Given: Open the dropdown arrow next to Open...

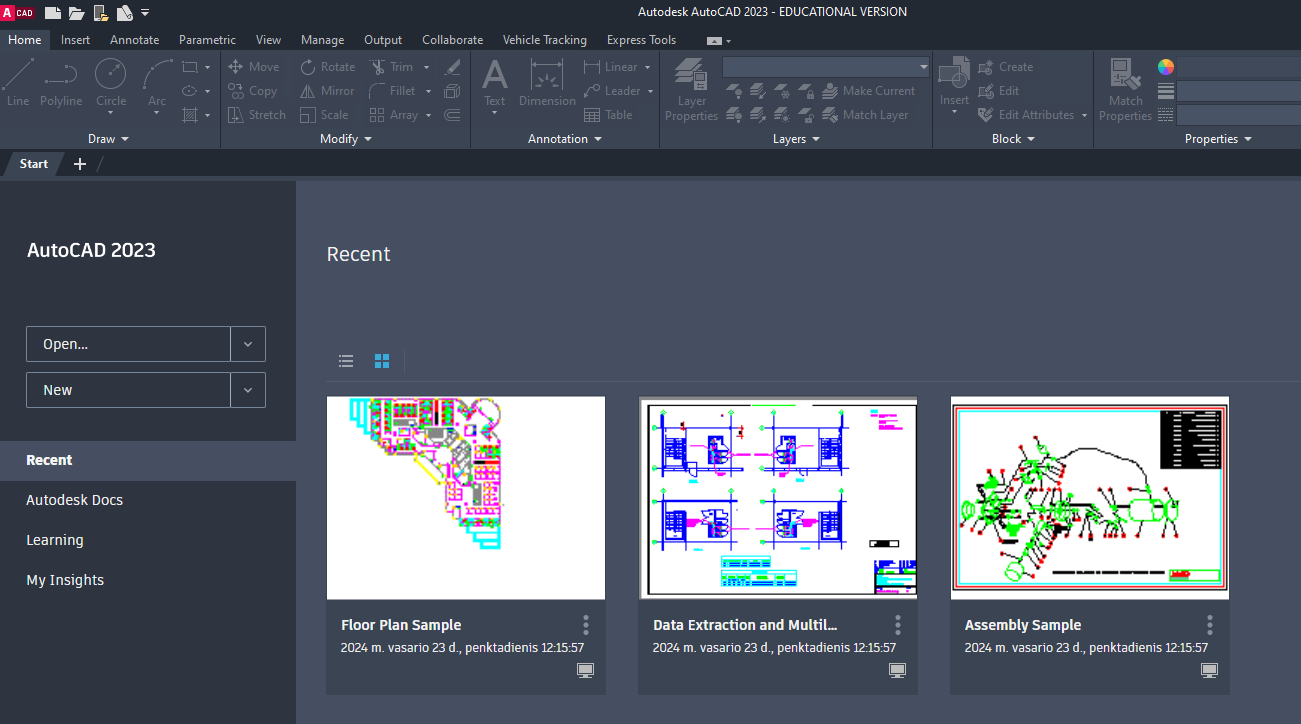Looking at the screenshot, I should tap(248, 344).
